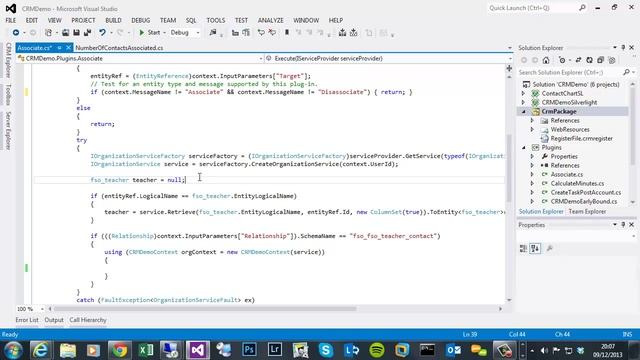Undo last edit with the Undo icon

(x=102, y=33)
